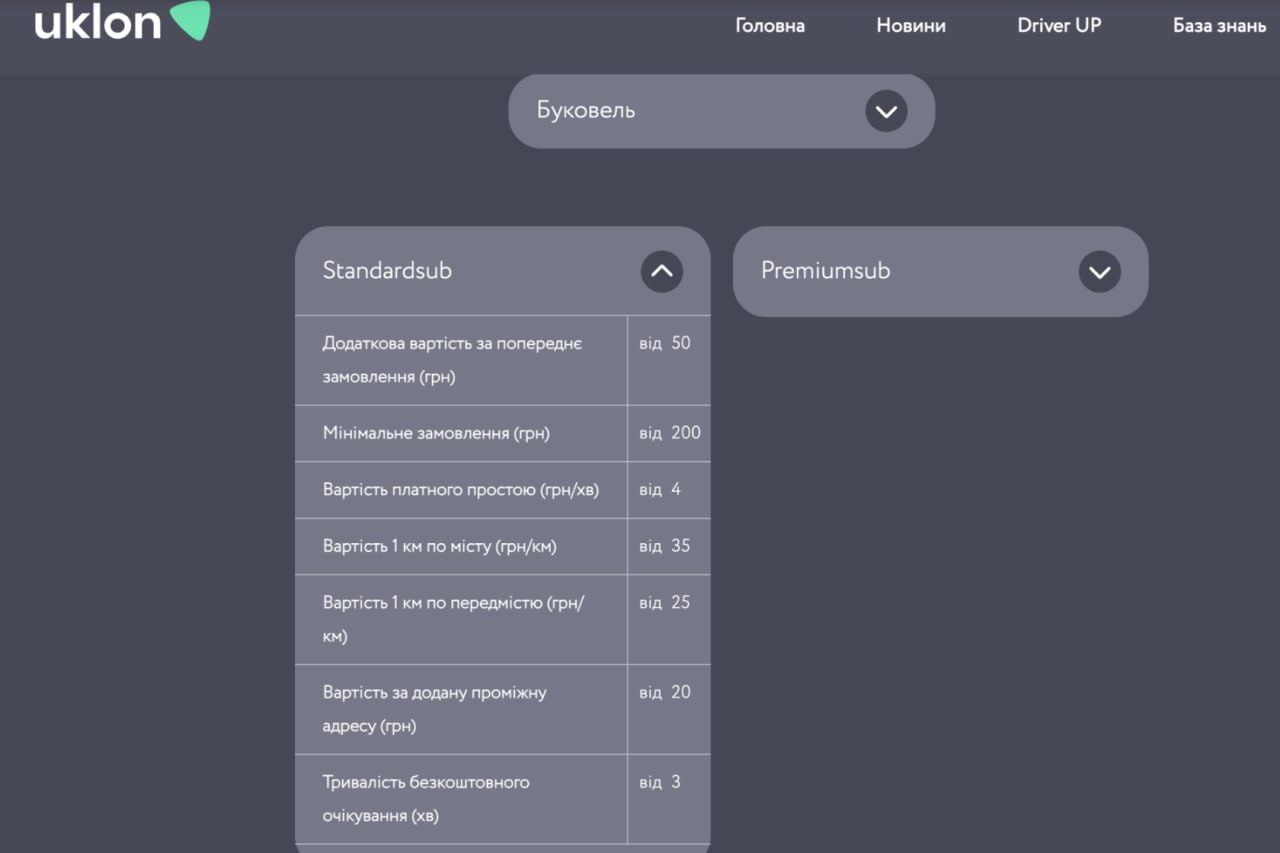
Task: Click the Вартість 1 км по місту row
Action: (x=439, y=546)
